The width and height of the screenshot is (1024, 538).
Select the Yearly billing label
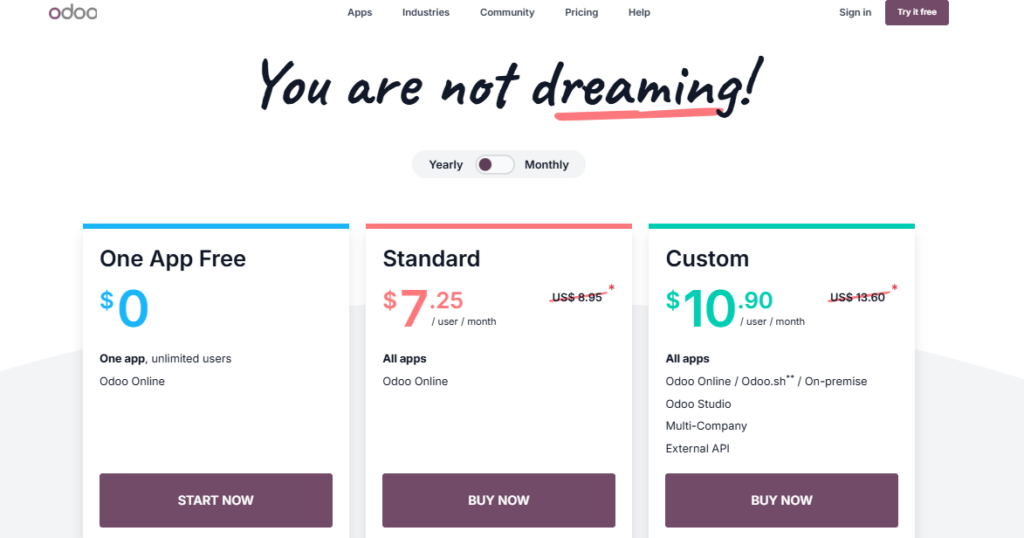click(446, 165)
